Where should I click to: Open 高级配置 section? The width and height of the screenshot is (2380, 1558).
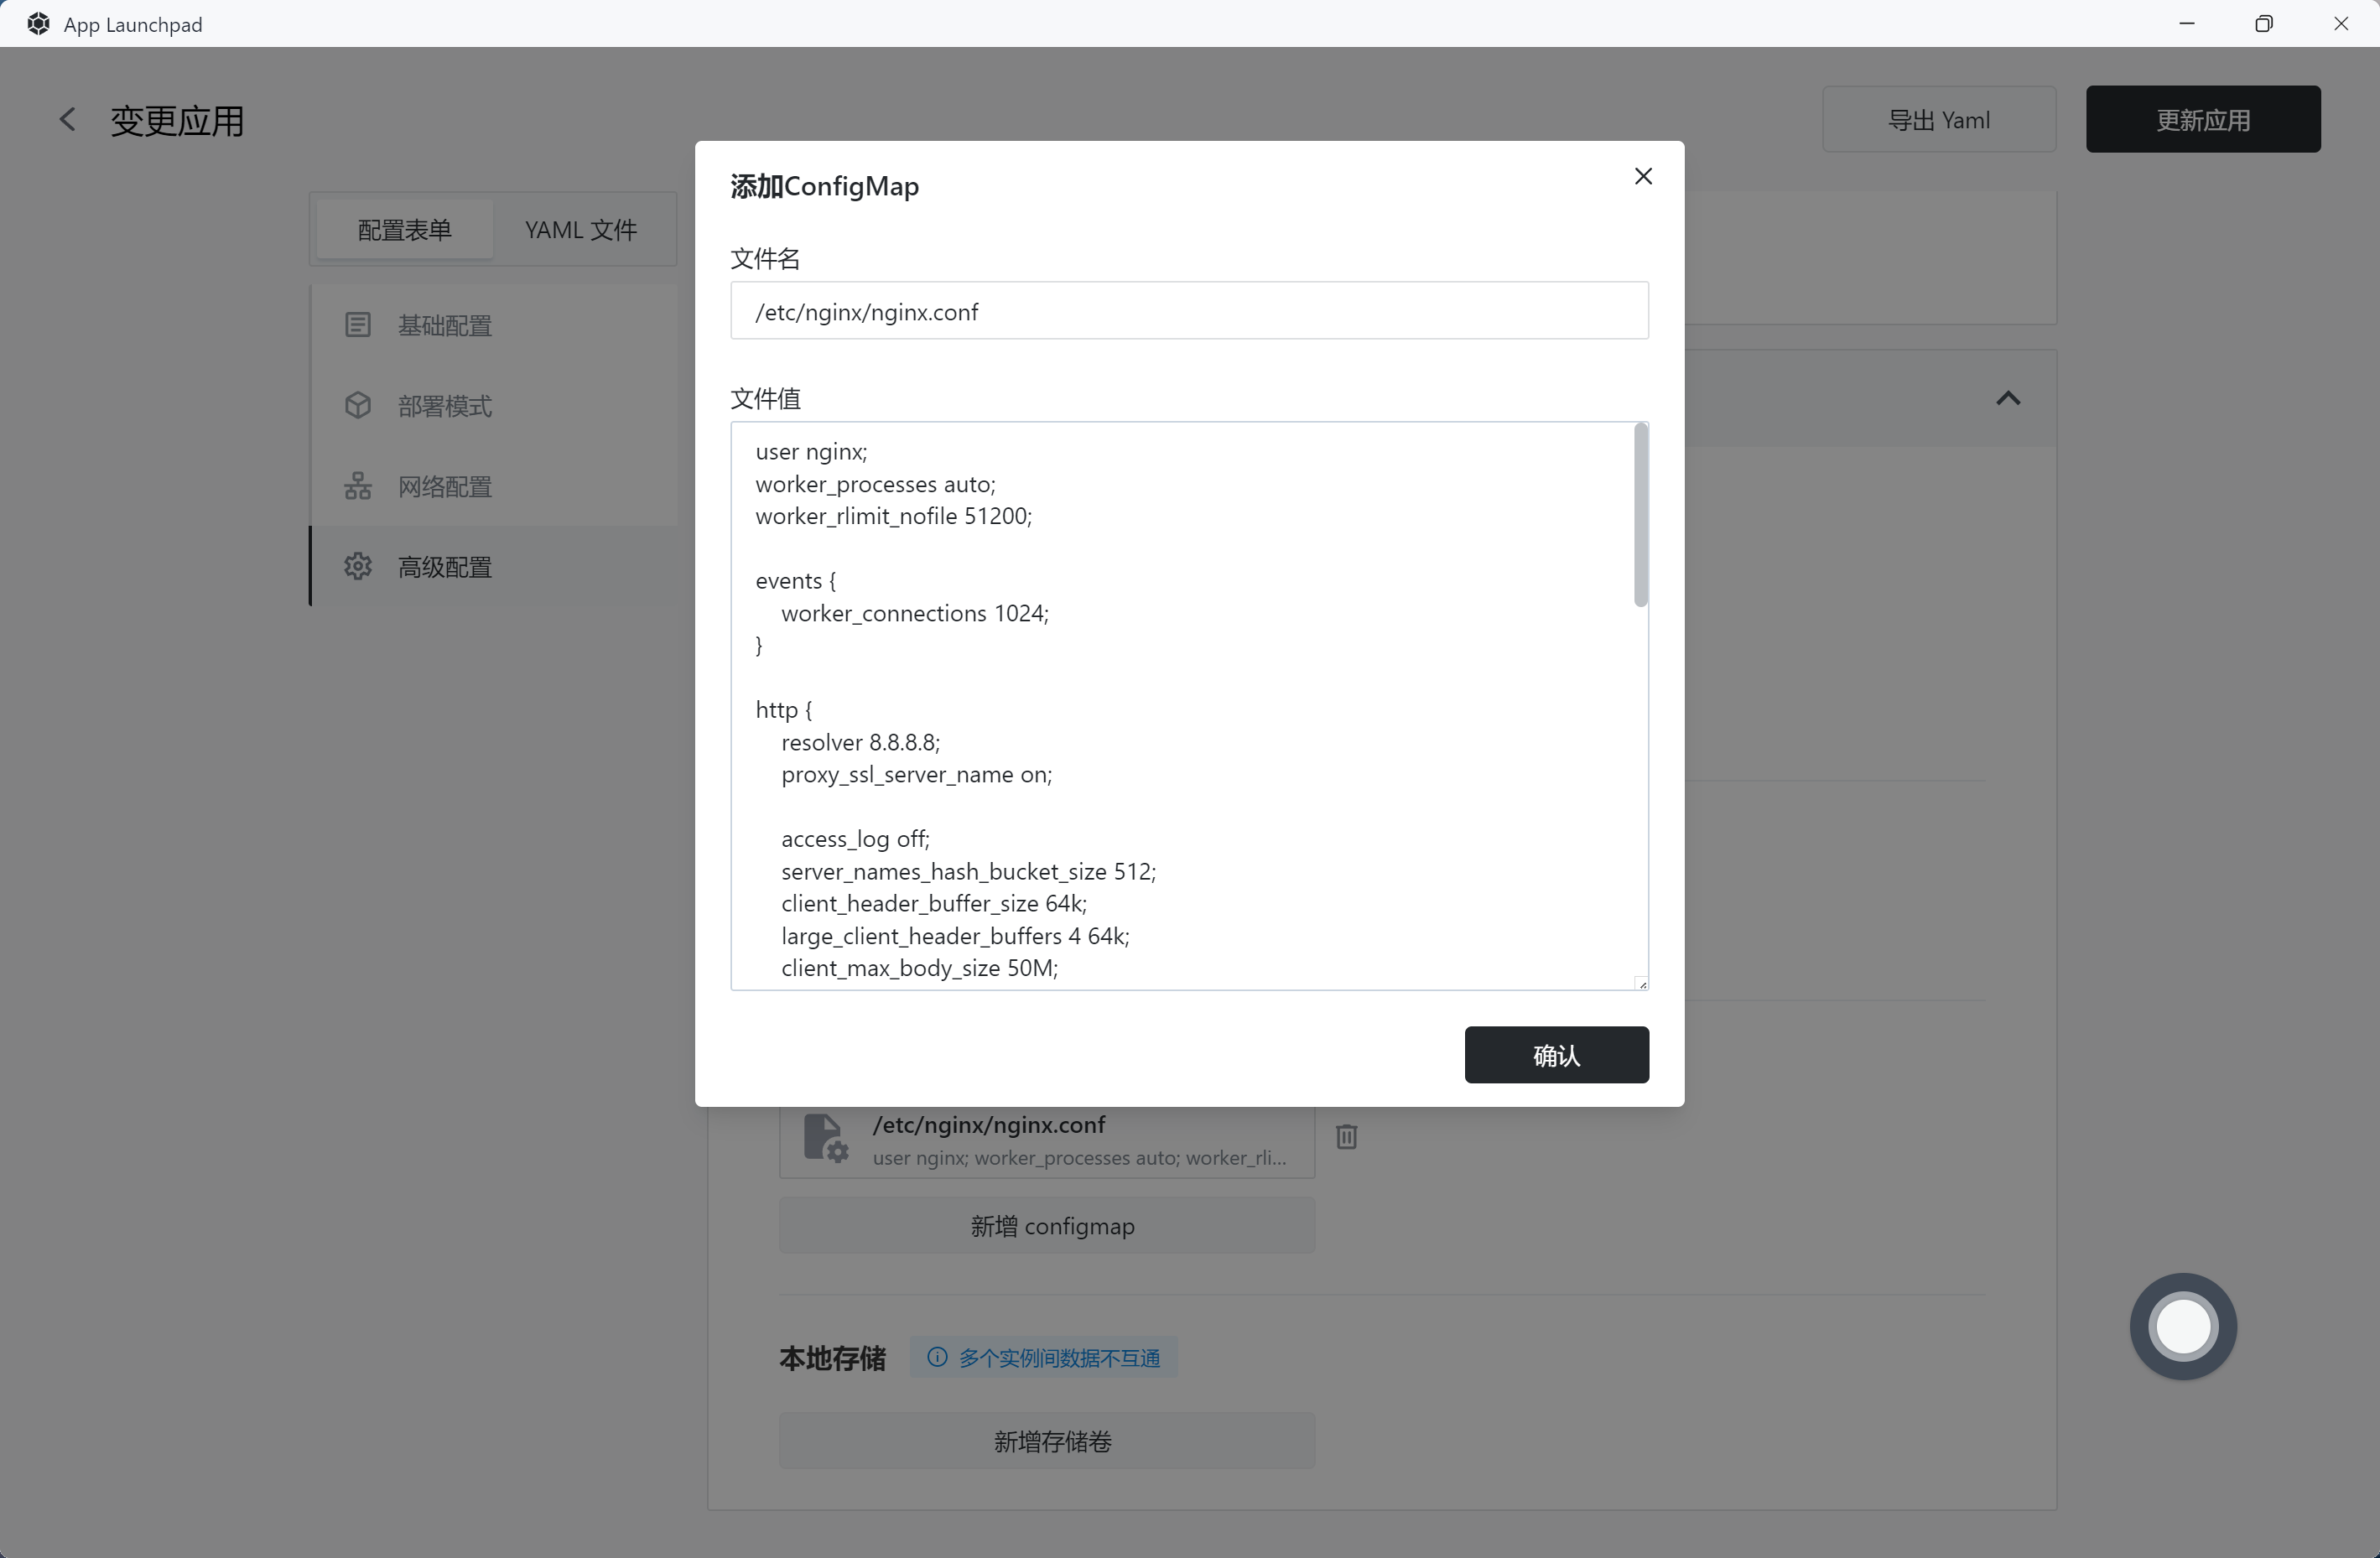(x=494, y=567)
